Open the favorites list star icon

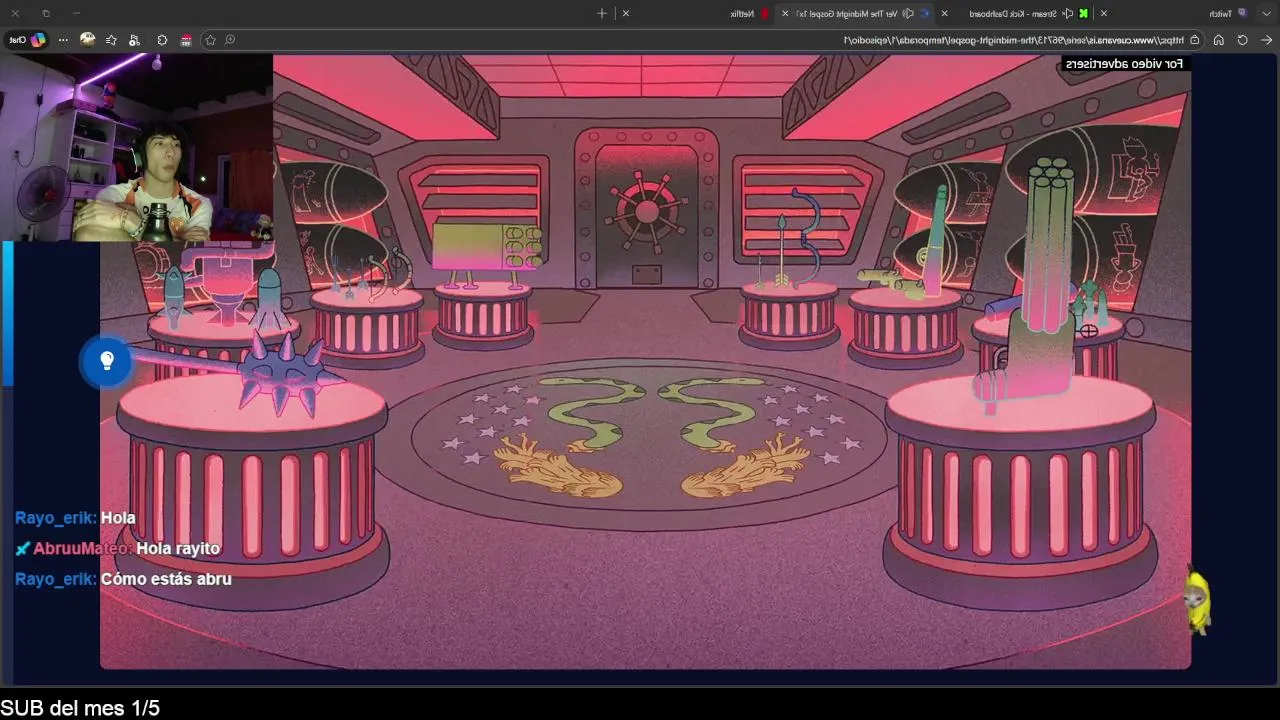(x=111, y=40)
